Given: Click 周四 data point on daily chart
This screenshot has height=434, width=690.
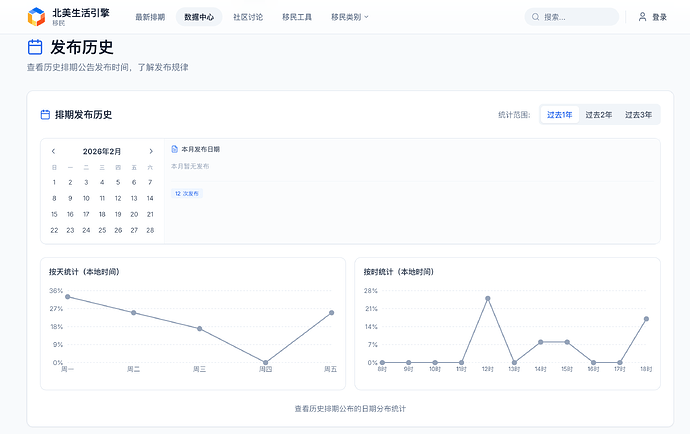Looking at the screenshot, I should (265, 363).
